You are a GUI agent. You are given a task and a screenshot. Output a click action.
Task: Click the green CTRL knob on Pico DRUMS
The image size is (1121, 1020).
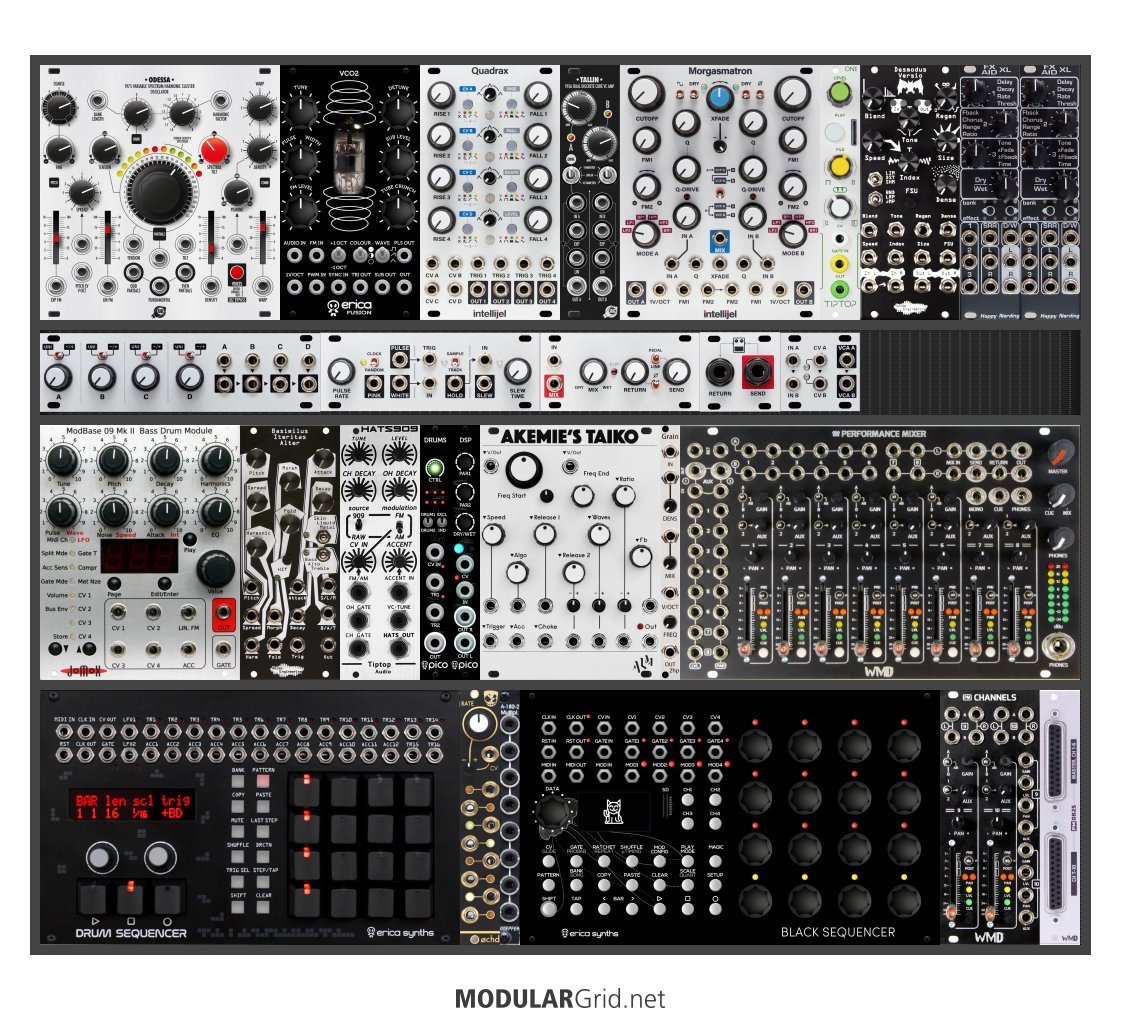point(434,469)
